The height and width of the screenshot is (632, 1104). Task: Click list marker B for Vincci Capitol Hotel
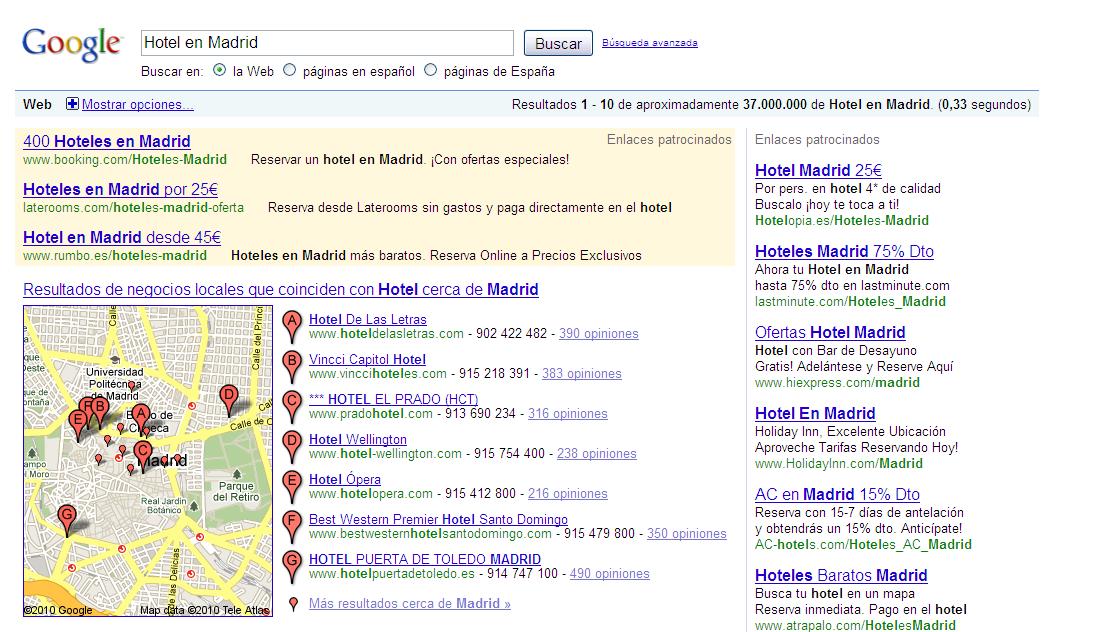click(x=291, y=367)
